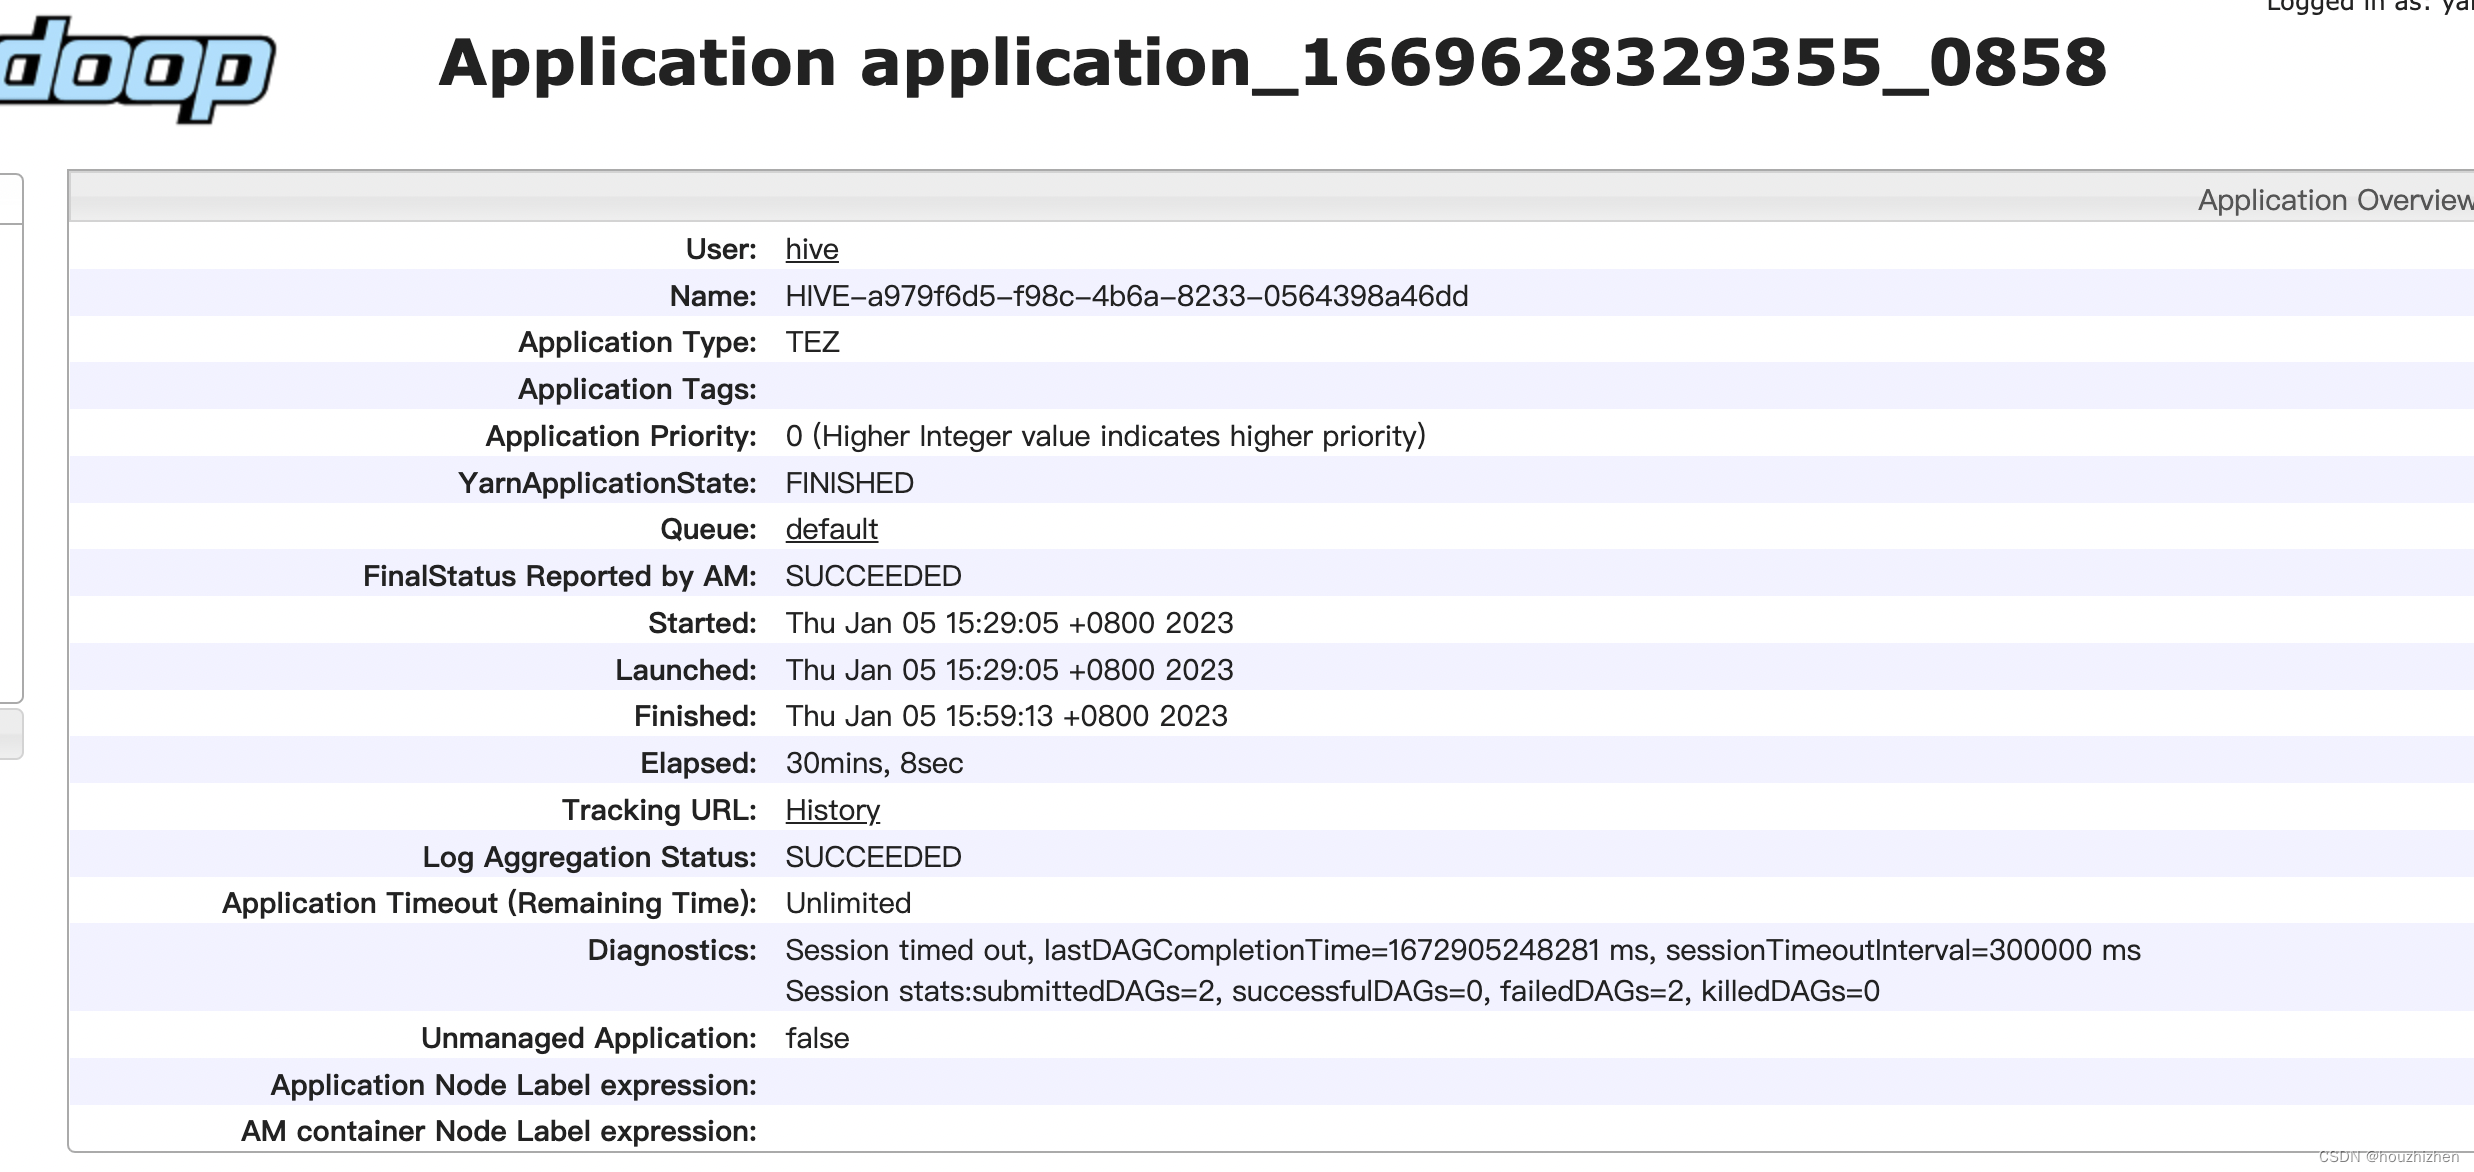2474x1172 pixels.
Task: Click the Application Type: label
Action: pyautogui.click(x=637, y=342)
